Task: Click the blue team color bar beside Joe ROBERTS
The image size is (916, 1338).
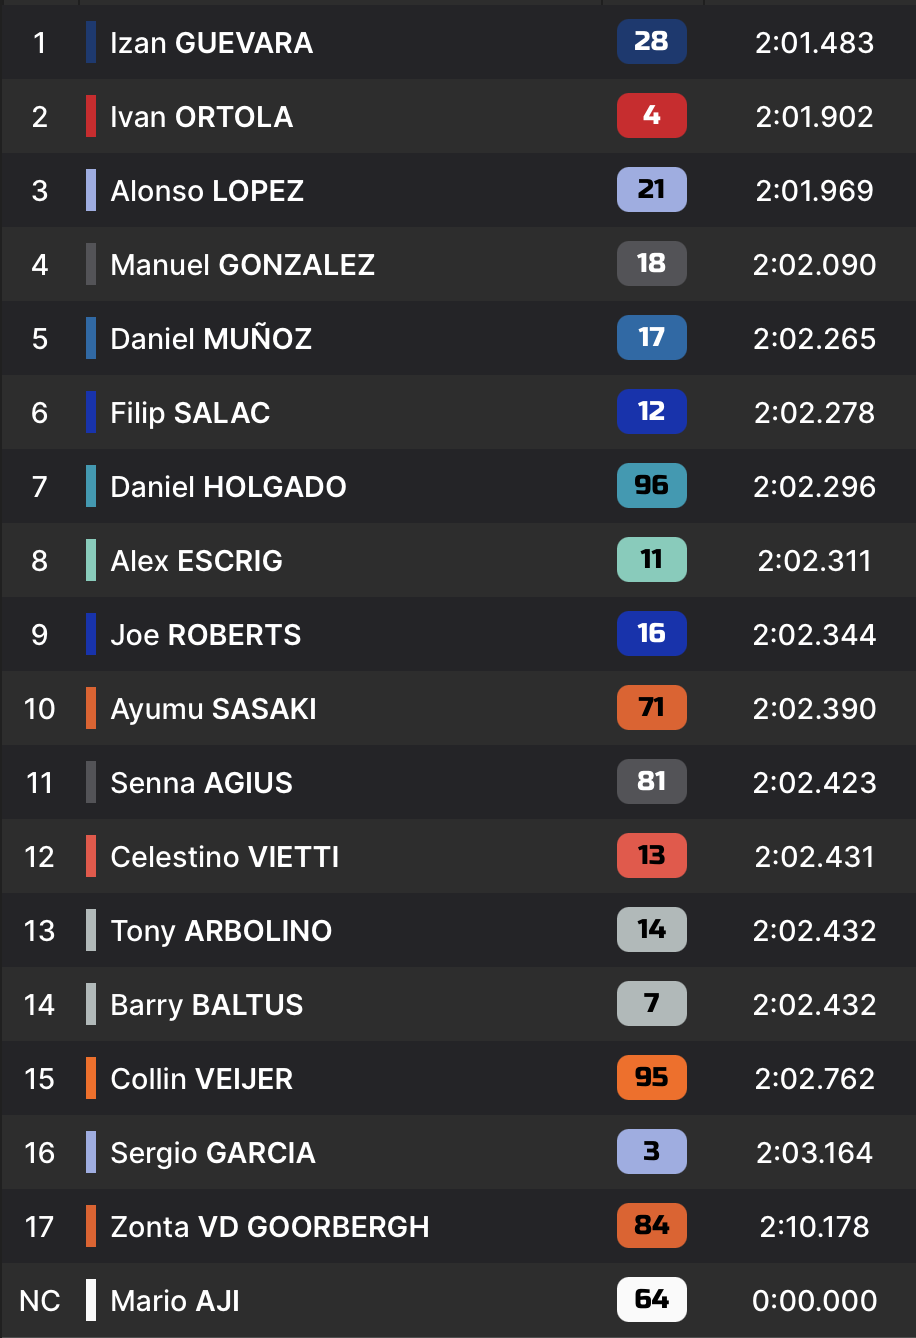Action: (91, 635)
